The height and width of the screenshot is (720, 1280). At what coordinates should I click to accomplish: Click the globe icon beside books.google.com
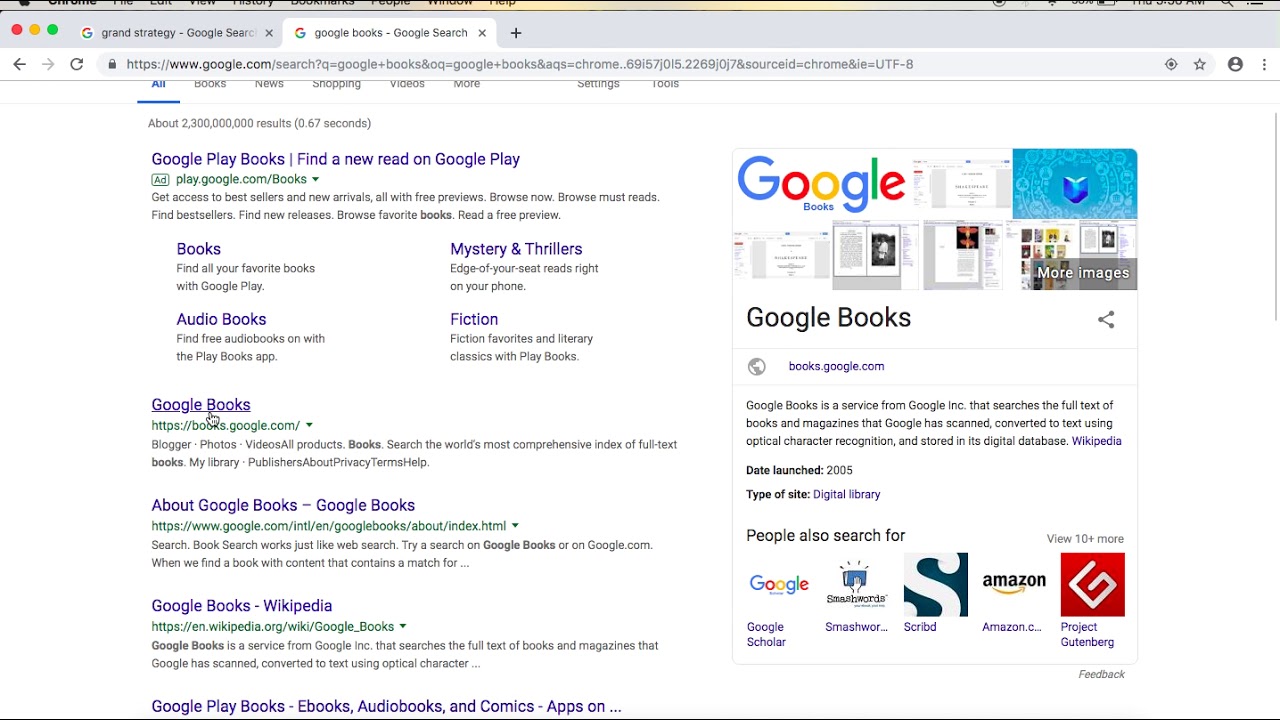757,366
